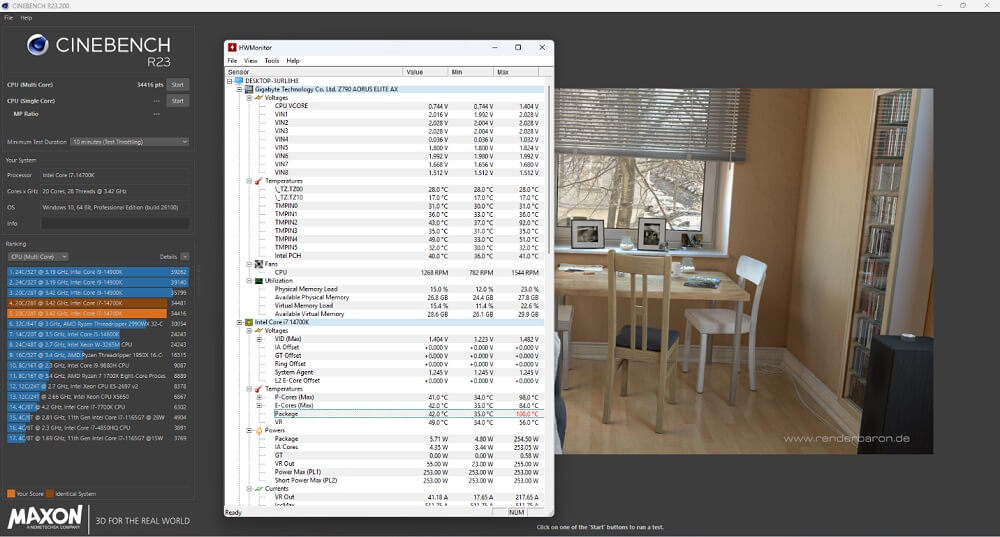Click the Temperatures thermometer icon under Gigabyte motherboard
1000x537 pixels.
tap(258, 181)
